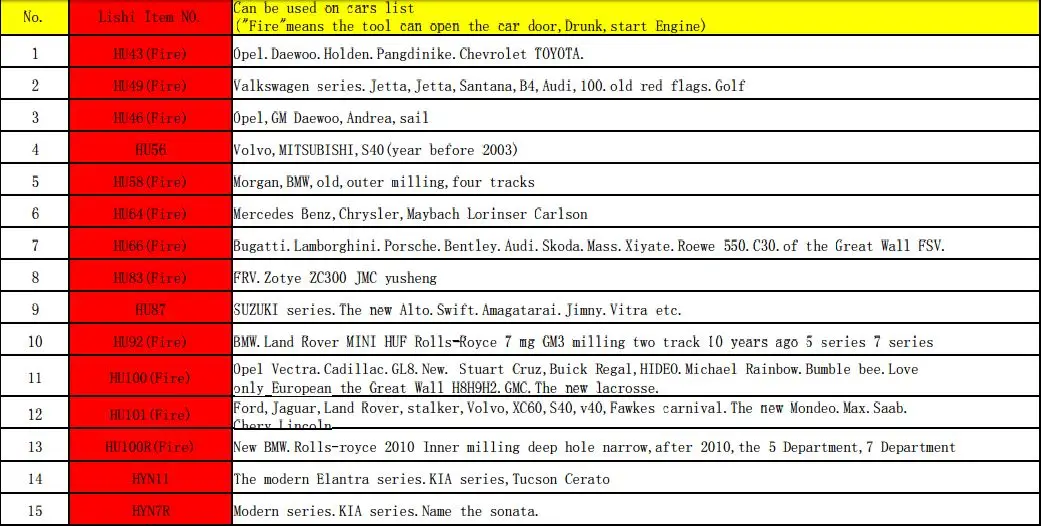
Task: Select row number 11 cell
Action: pyautogui.click(x=35, y=376)
